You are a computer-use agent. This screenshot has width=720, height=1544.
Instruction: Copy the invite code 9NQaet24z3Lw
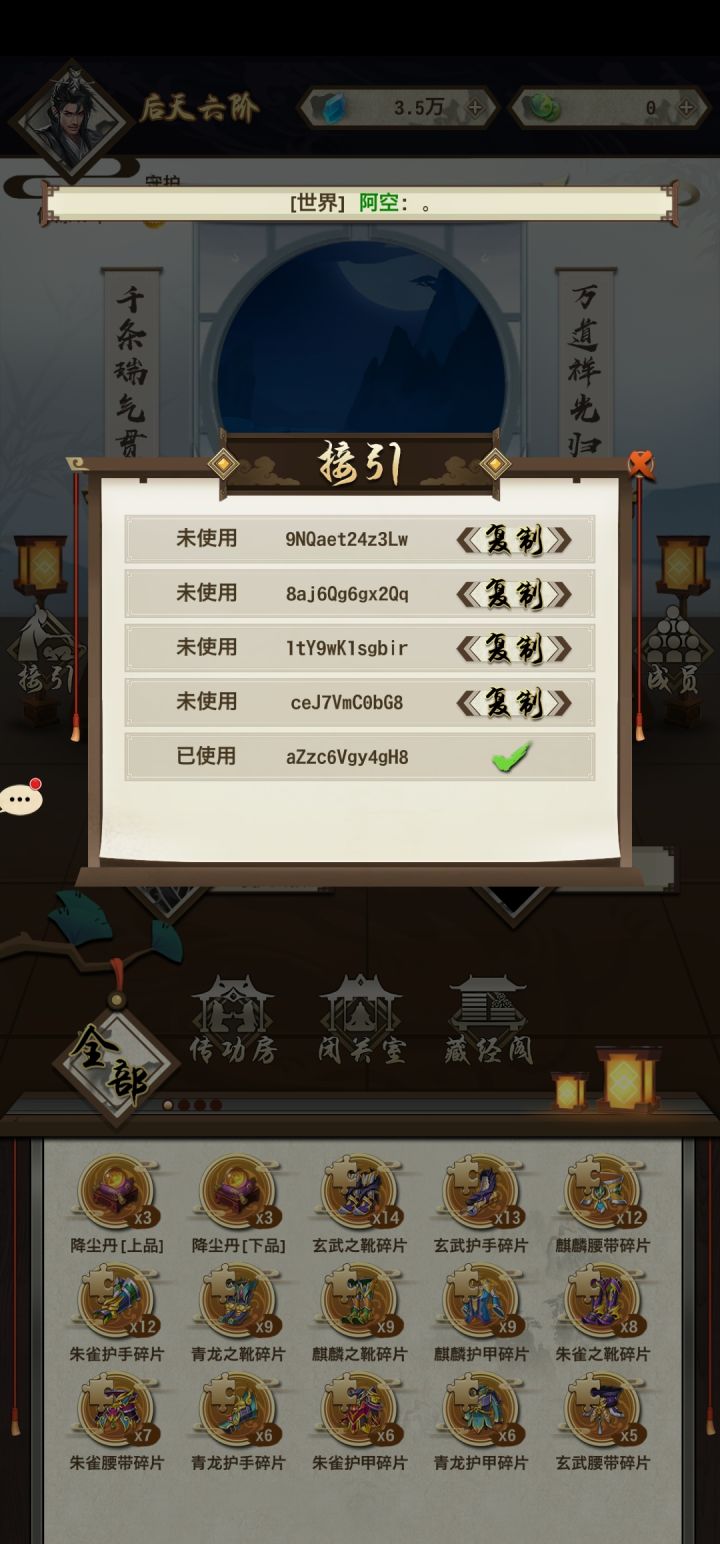pos(514,540)
